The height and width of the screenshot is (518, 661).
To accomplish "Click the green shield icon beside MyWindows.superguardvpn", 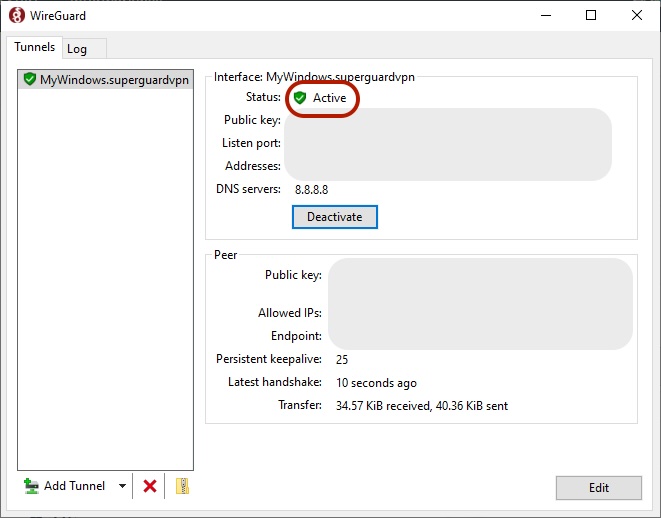I will click(x=30, y=79).
